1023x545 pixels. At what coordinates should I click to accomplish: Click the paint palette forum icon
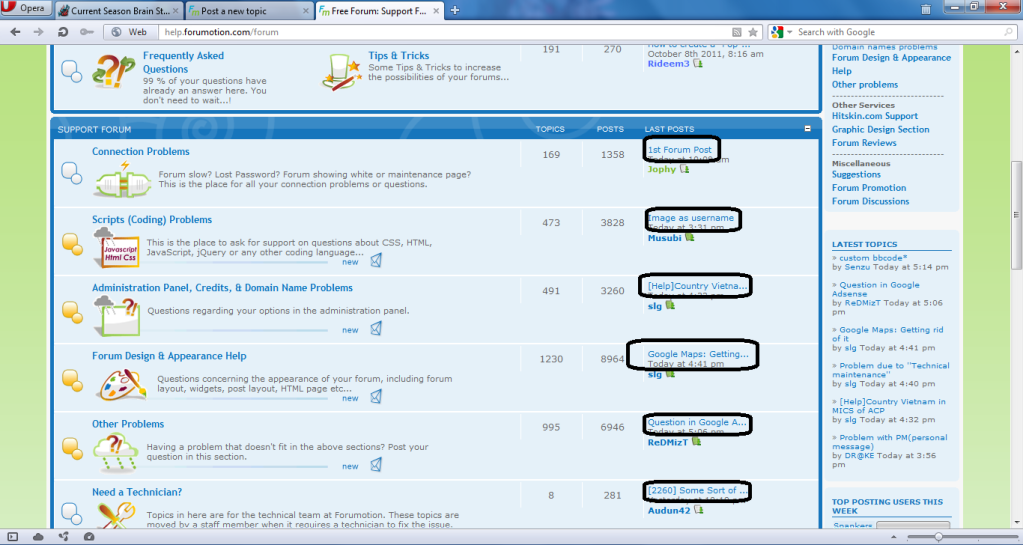[x=121, y=384]
